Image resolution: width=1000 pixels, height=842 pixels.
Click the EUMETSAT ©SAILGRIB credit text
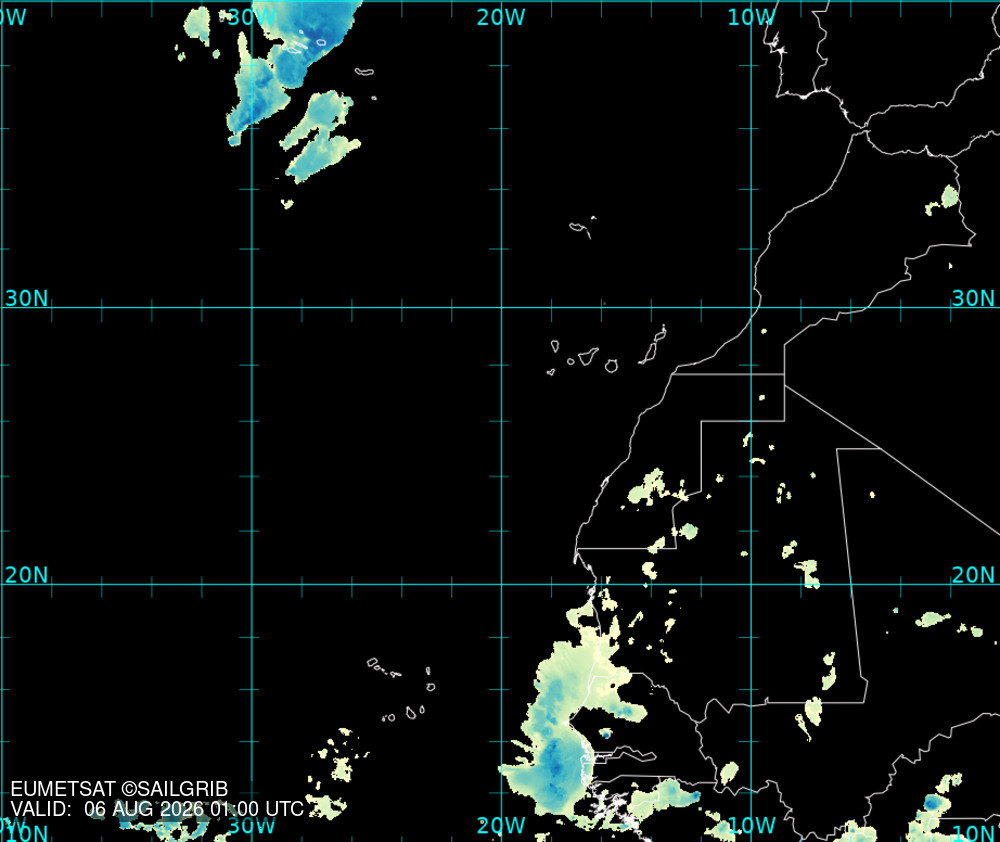pos(119,789)
